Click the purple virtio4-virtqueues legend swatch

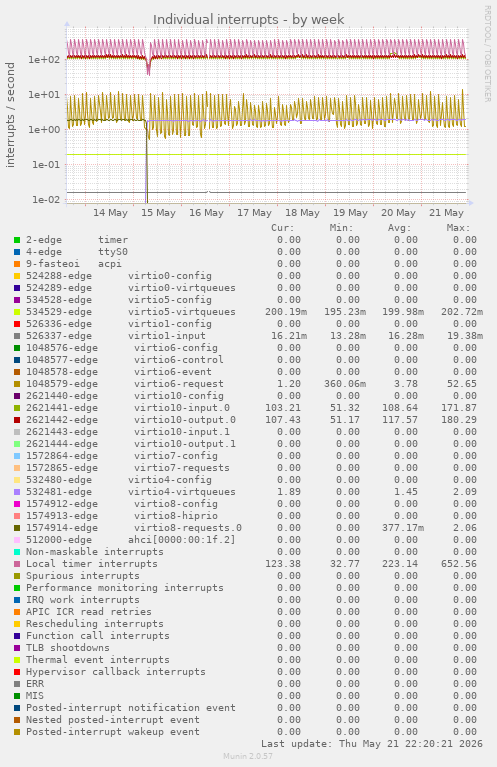[x=17, y=492]
